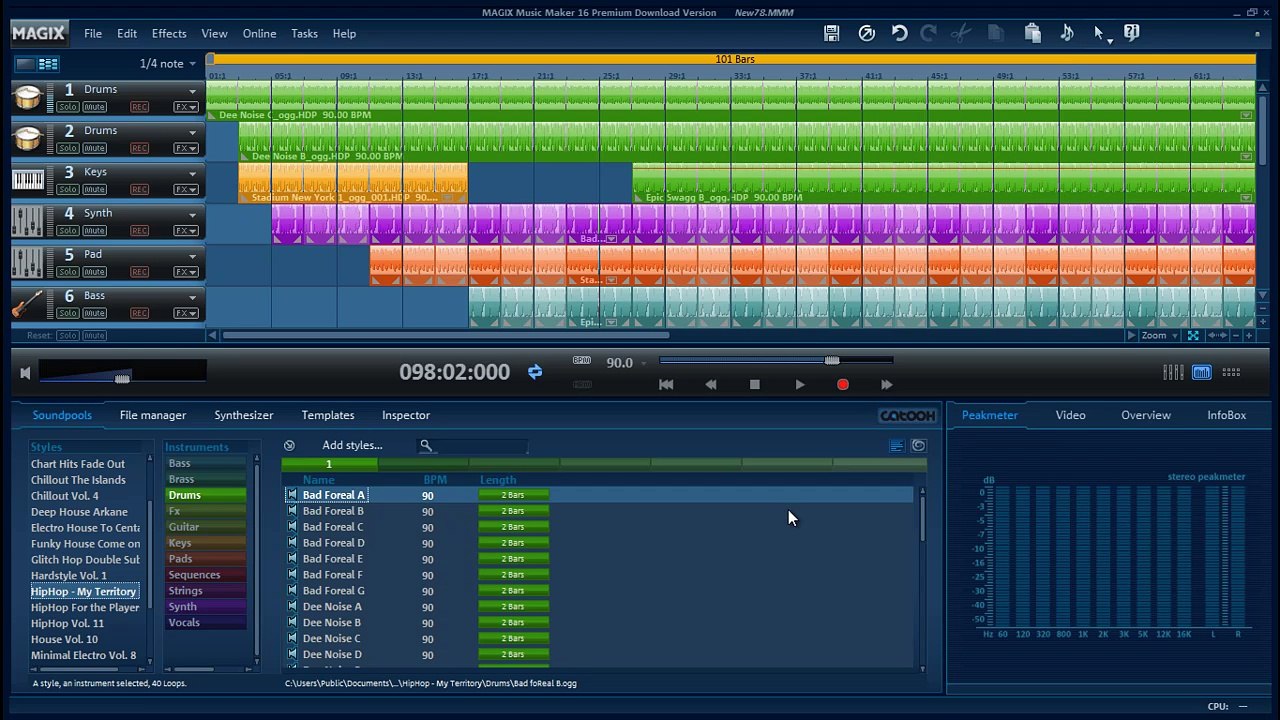This screenshot has height=720, width=1280.
Task: Mute track 1 Drums
Action: 95,107
